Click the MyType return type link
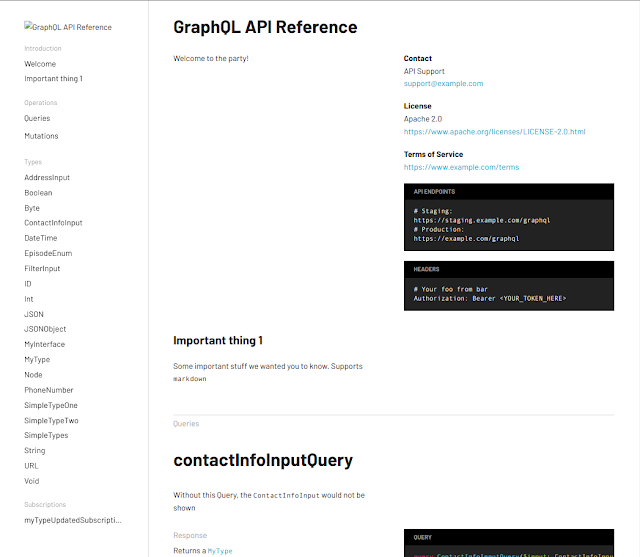Viewport: 640px width, 557px height. [x=220, y=551]
